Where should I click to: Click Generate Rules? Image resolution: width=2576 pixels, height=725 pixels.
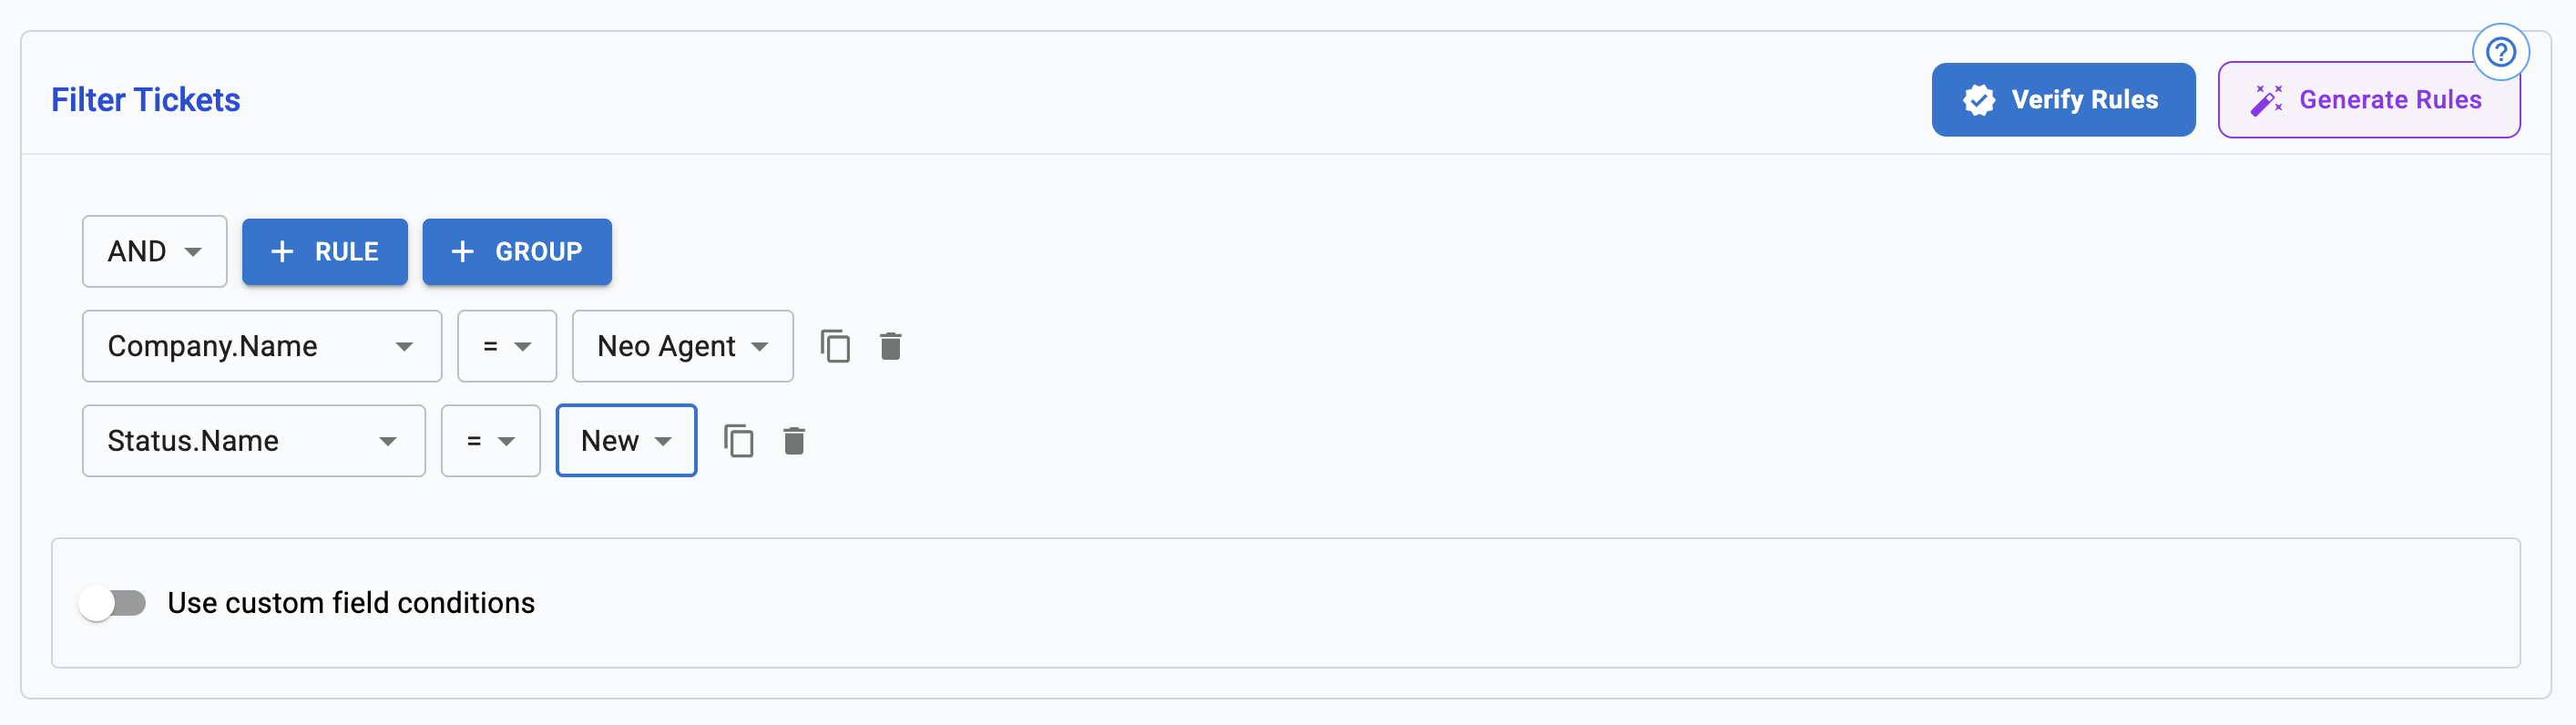coord(2369,99)
